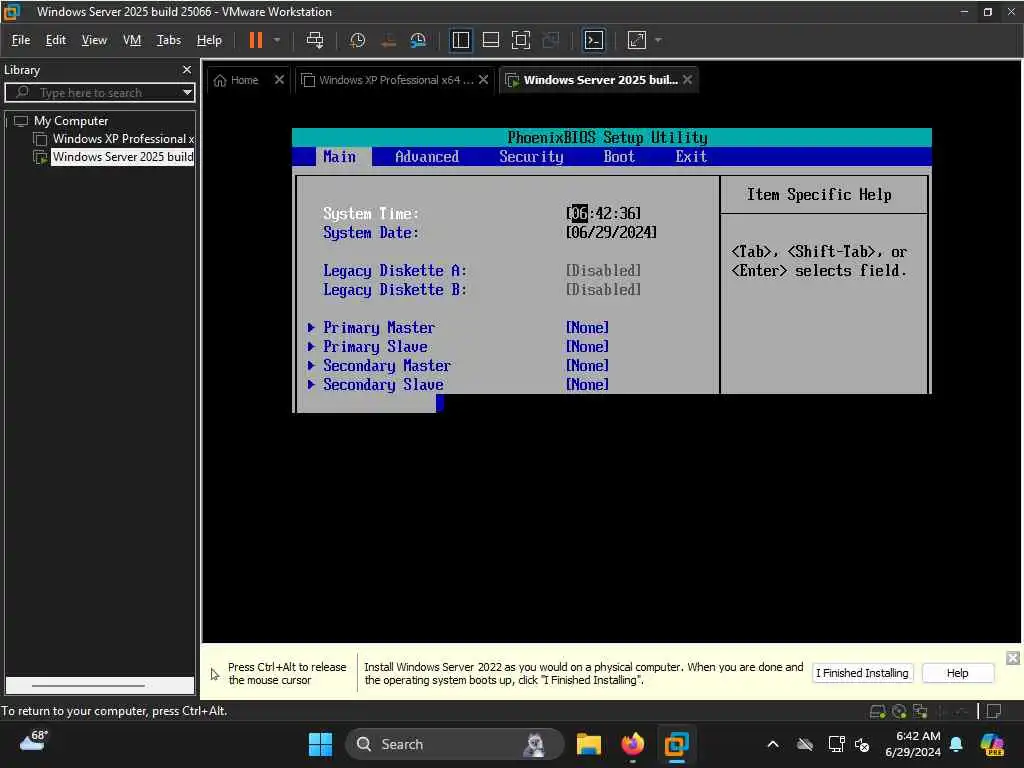This screenshot has height=768, width=1024.
Task: Open File Explorer from the taskbar
Action: (x=588, y=744)
